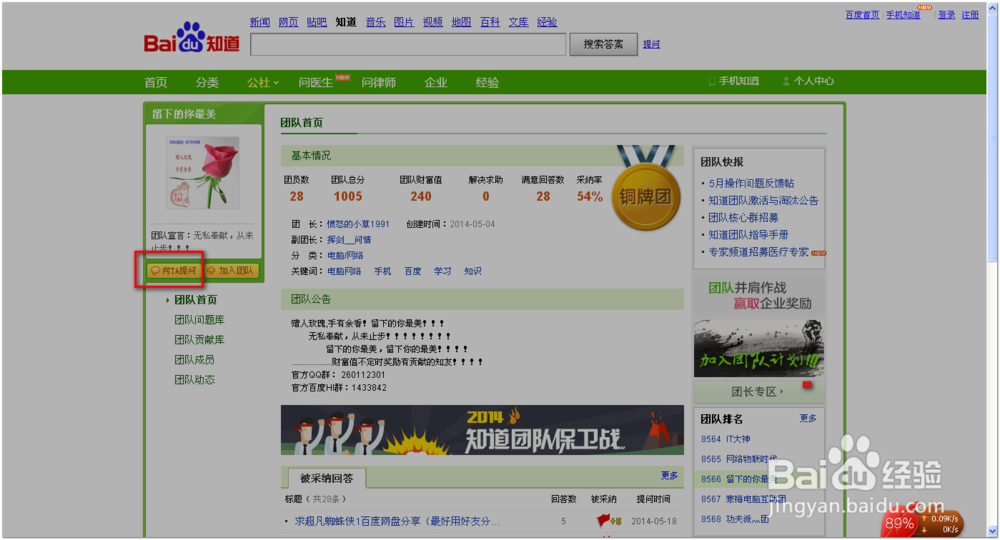Viewport: 1000px width, 540px height.
Task: Open the 视频 search tab
Action: pos(432,22)
